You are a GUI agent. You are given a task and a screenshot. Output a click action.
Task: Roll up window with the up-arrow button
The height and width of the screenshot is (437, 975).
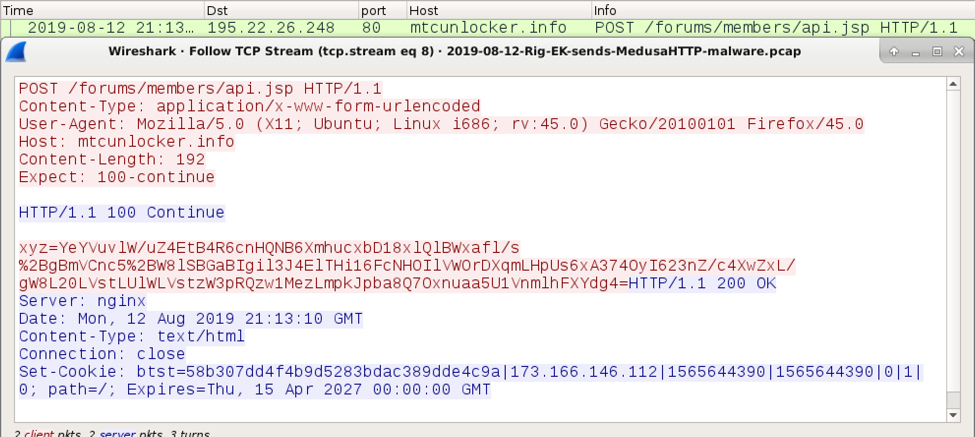coord(894,52)
